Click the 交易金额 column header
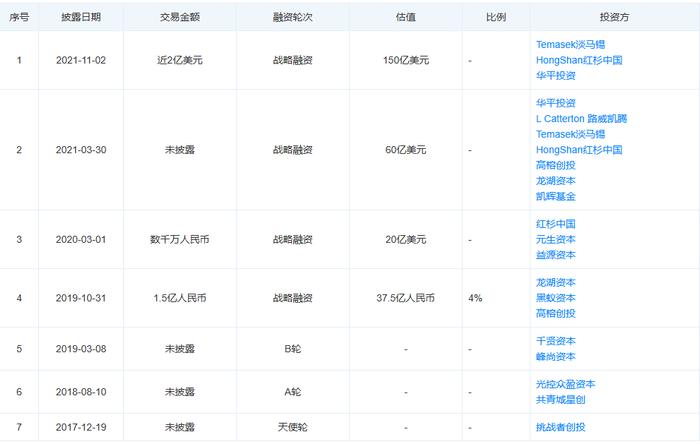 (x=180, y=17)
